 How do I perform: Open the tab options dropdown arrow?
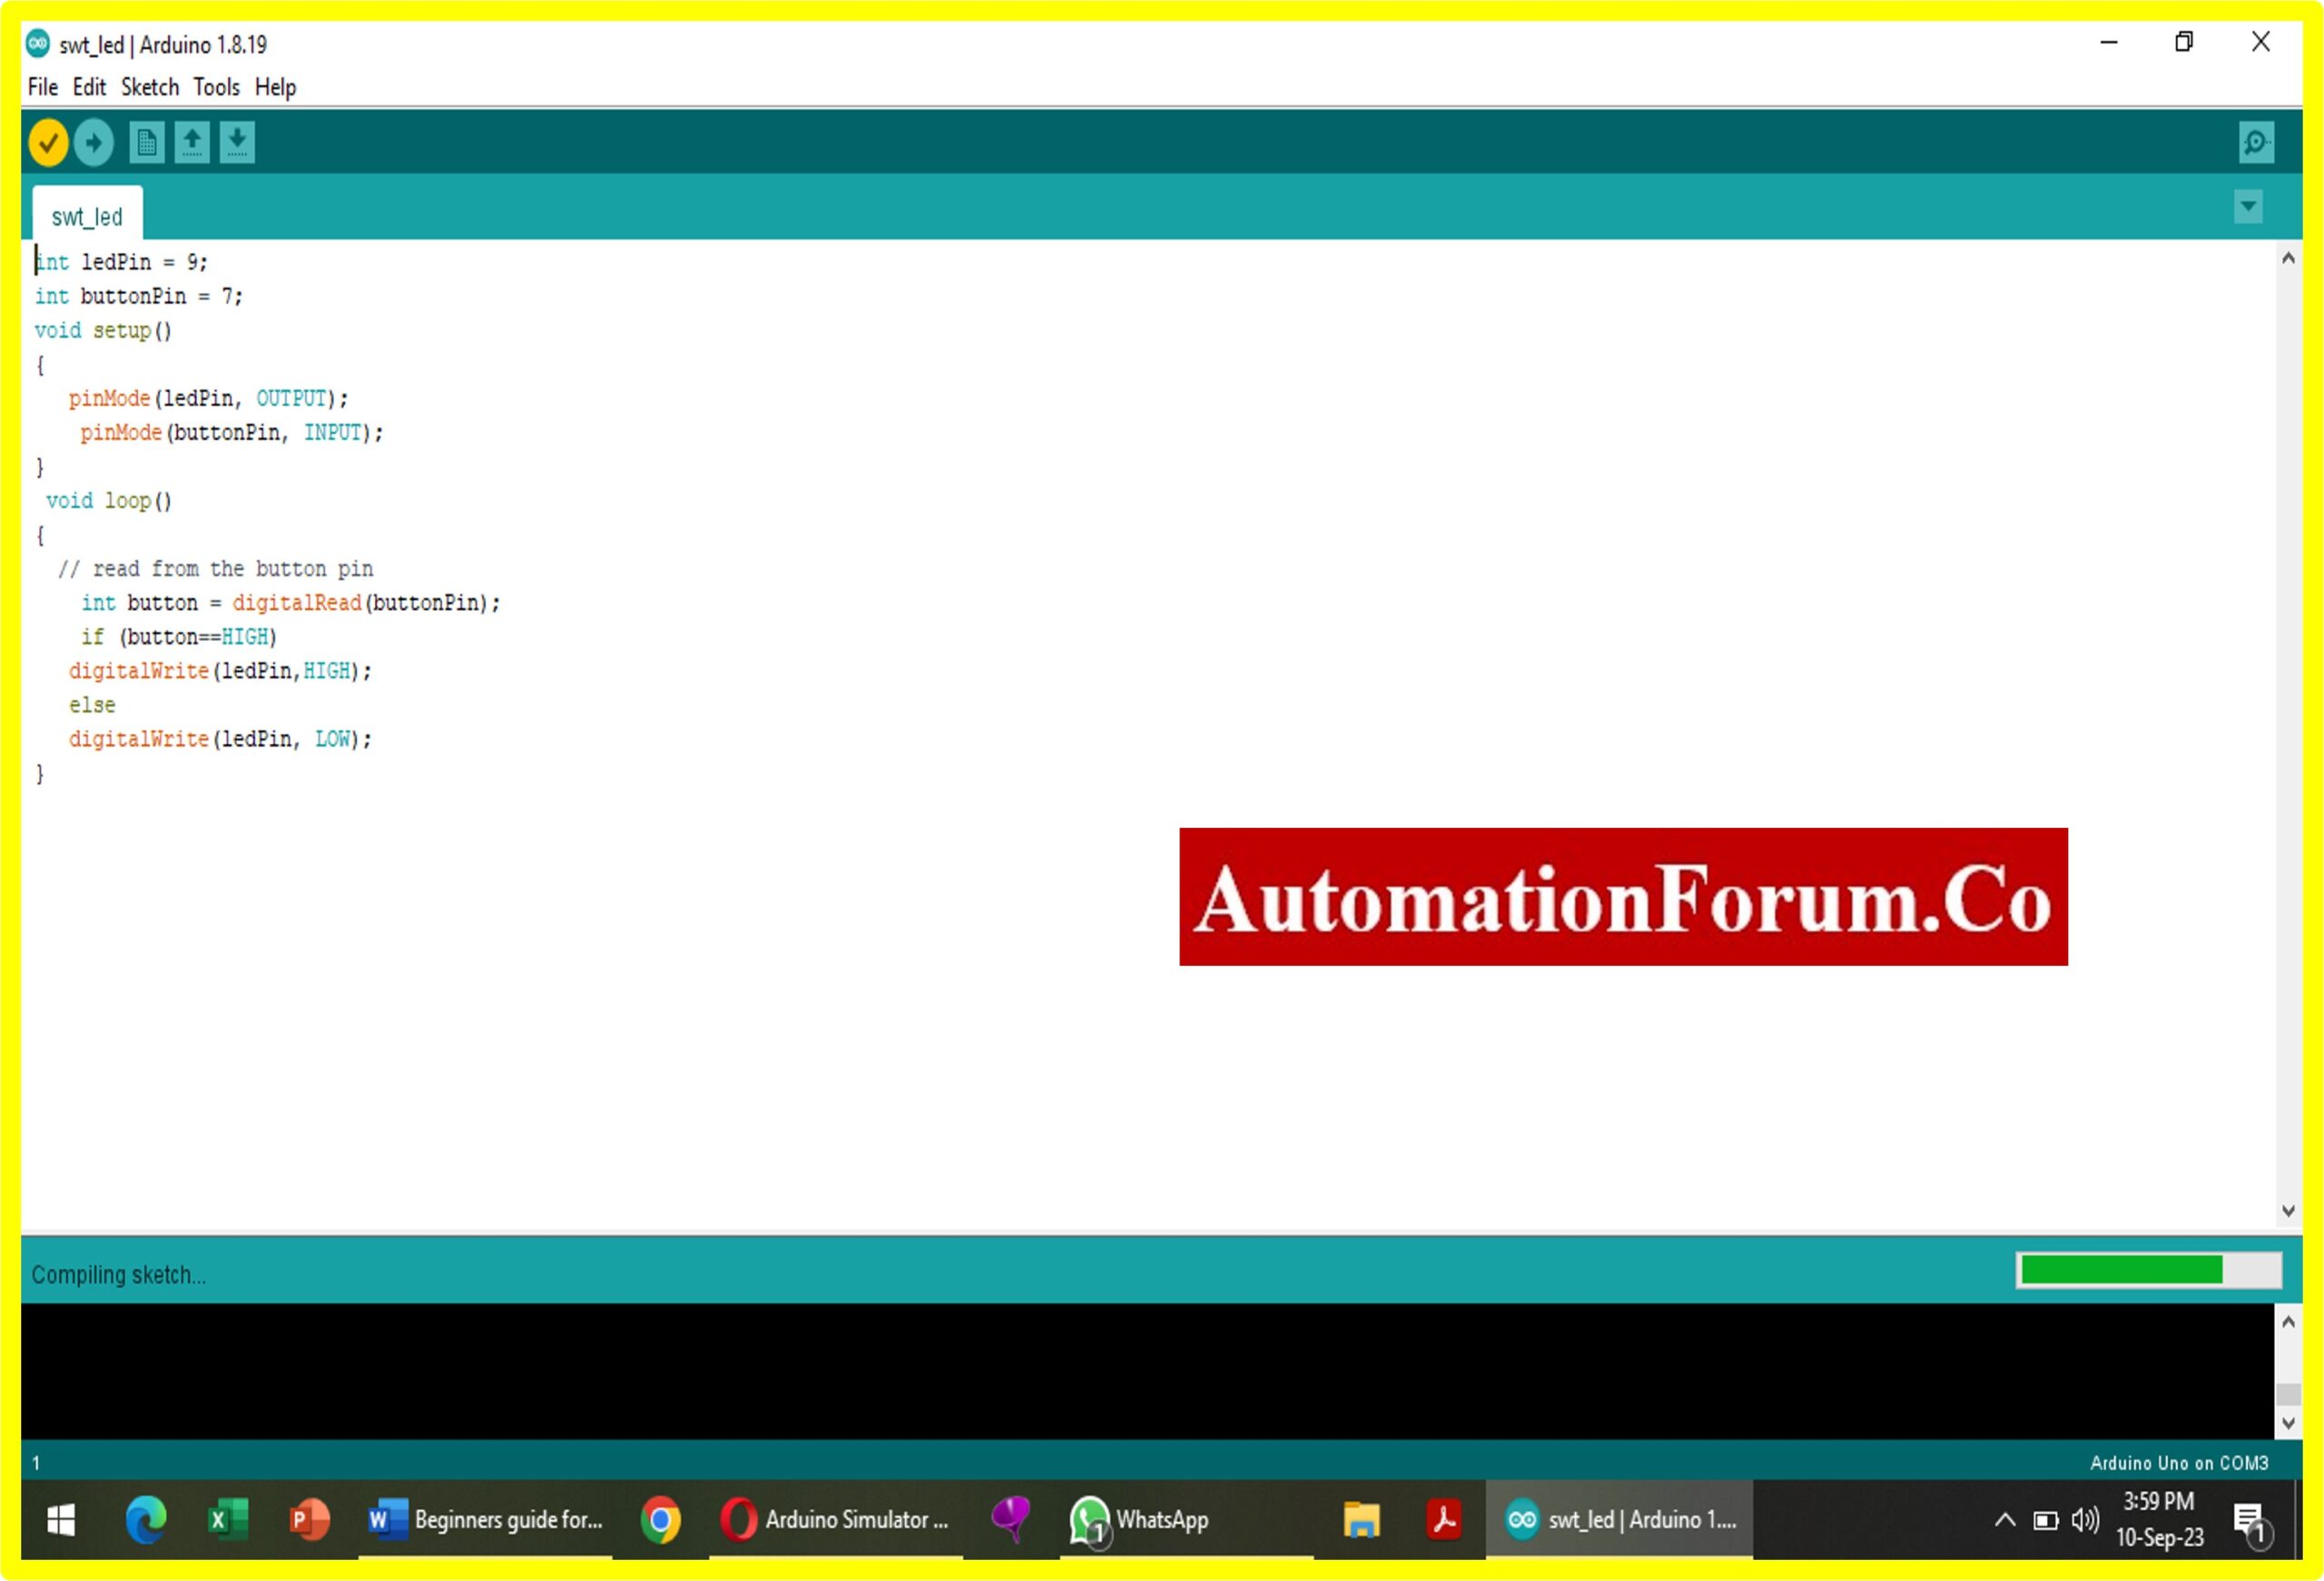point(2248,207)
